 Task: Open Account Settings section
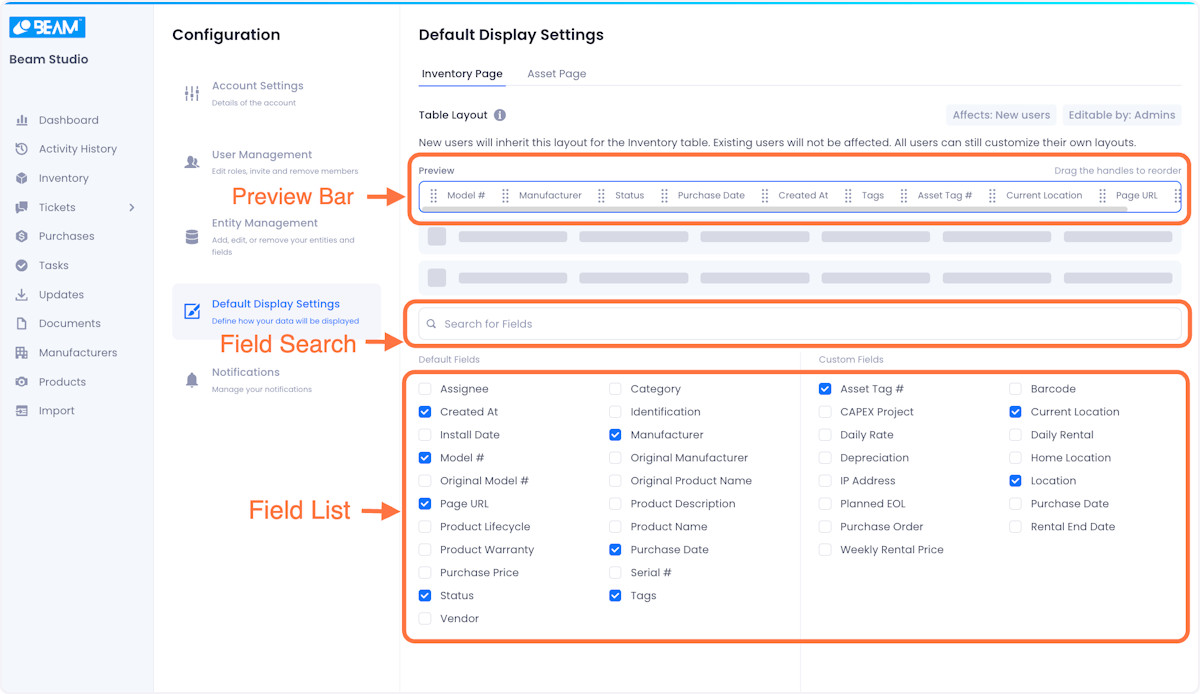[276, 93]
